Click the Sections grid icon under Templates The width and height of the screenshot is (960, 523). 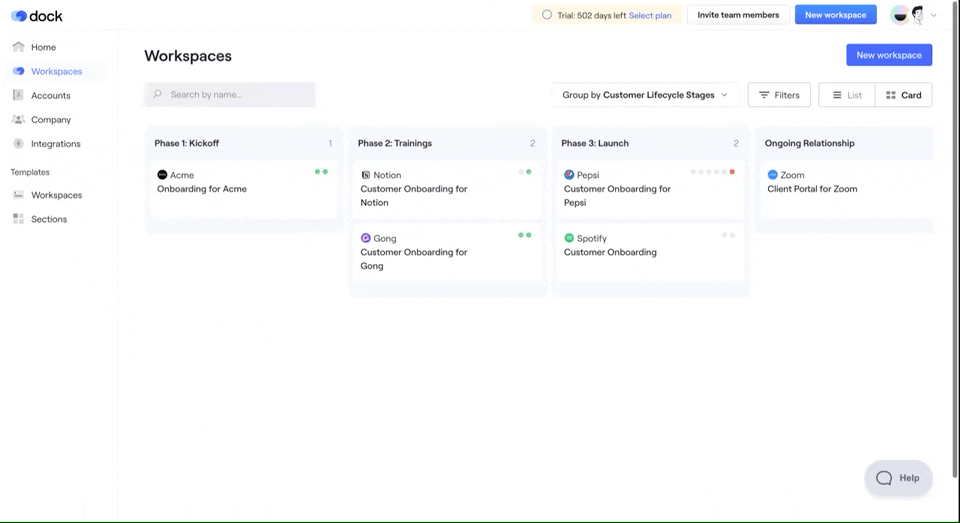(18, 219)
